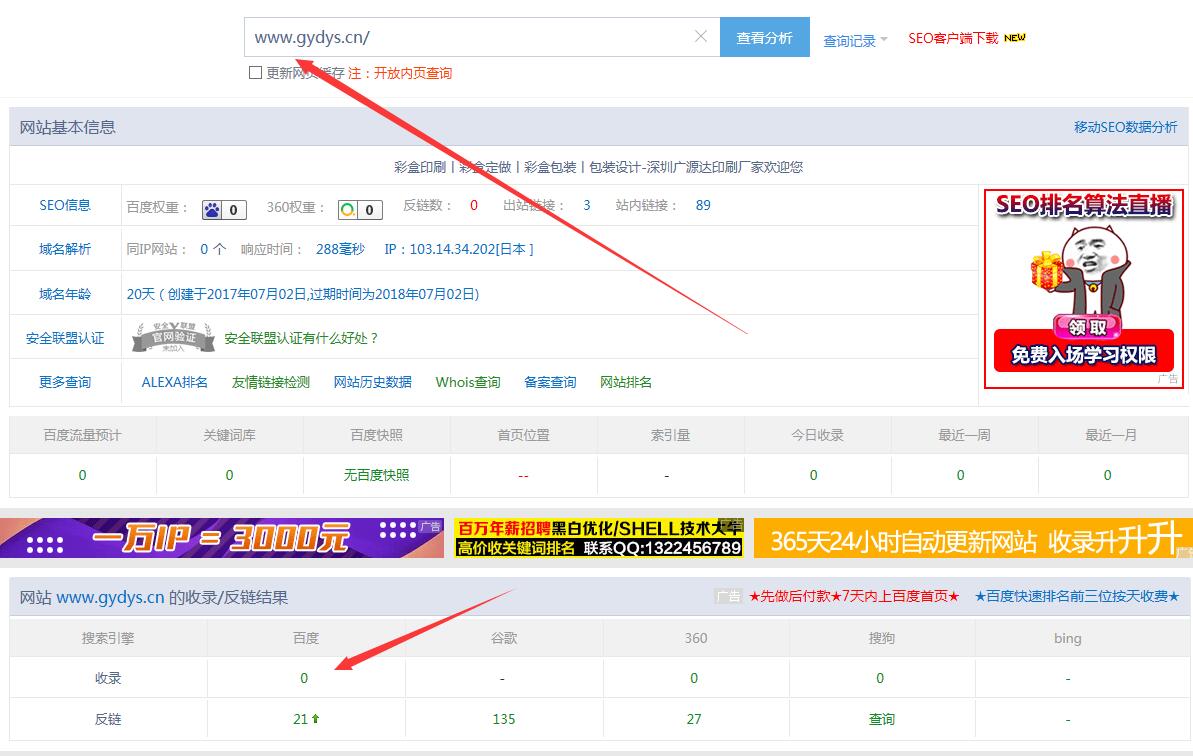Open the ALEXA排名 link
The image size is (1193, 756).
point(174,382)
